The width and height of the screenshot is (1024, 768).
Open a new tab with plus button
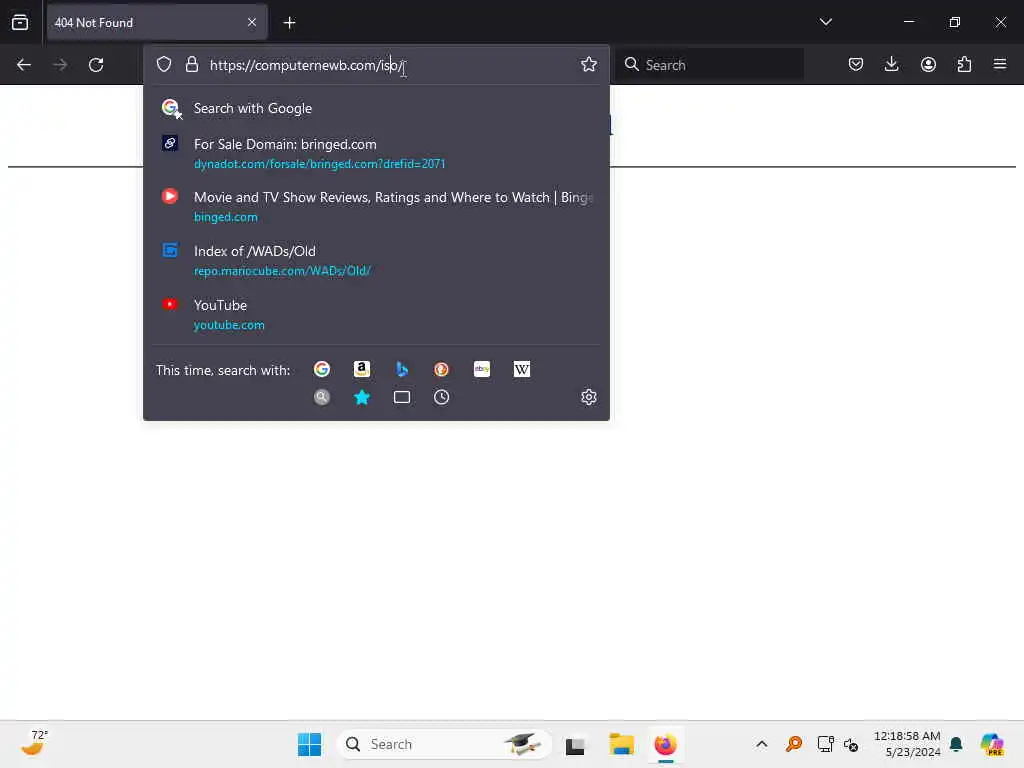(x=289, y=23)
